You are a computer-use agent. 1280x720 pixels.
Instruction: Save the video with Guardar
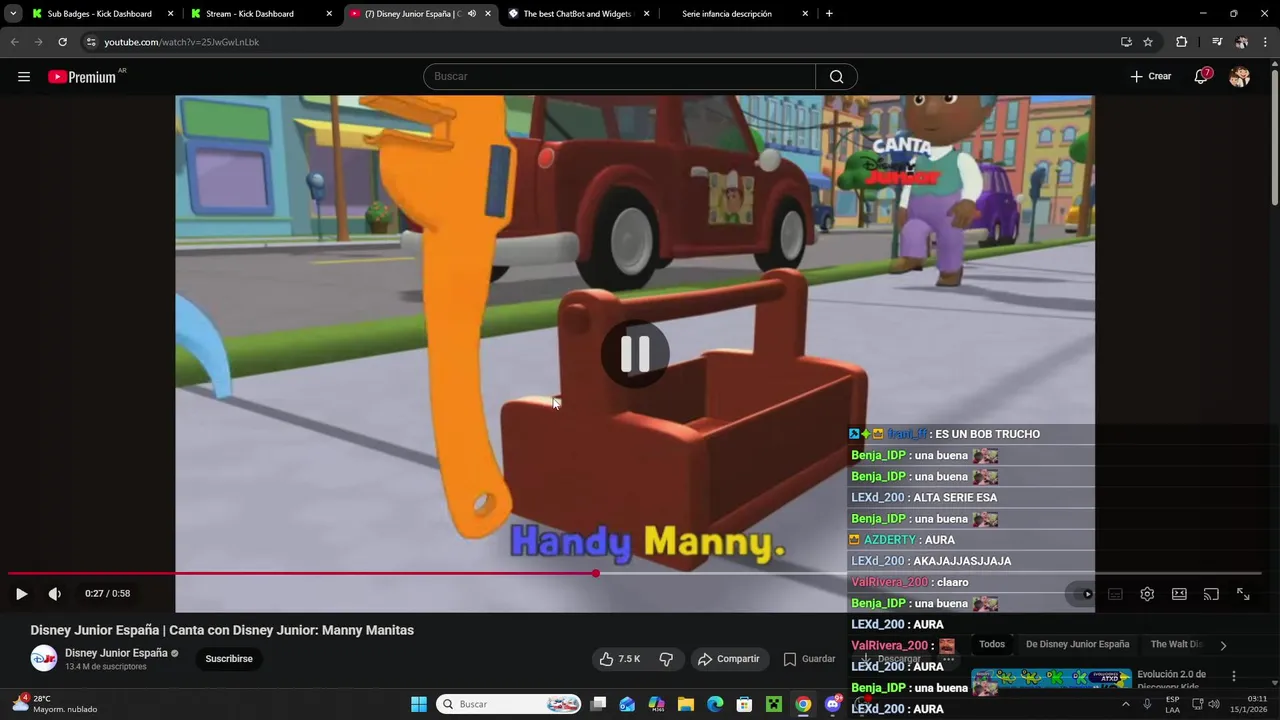click(x=810, y=659)
